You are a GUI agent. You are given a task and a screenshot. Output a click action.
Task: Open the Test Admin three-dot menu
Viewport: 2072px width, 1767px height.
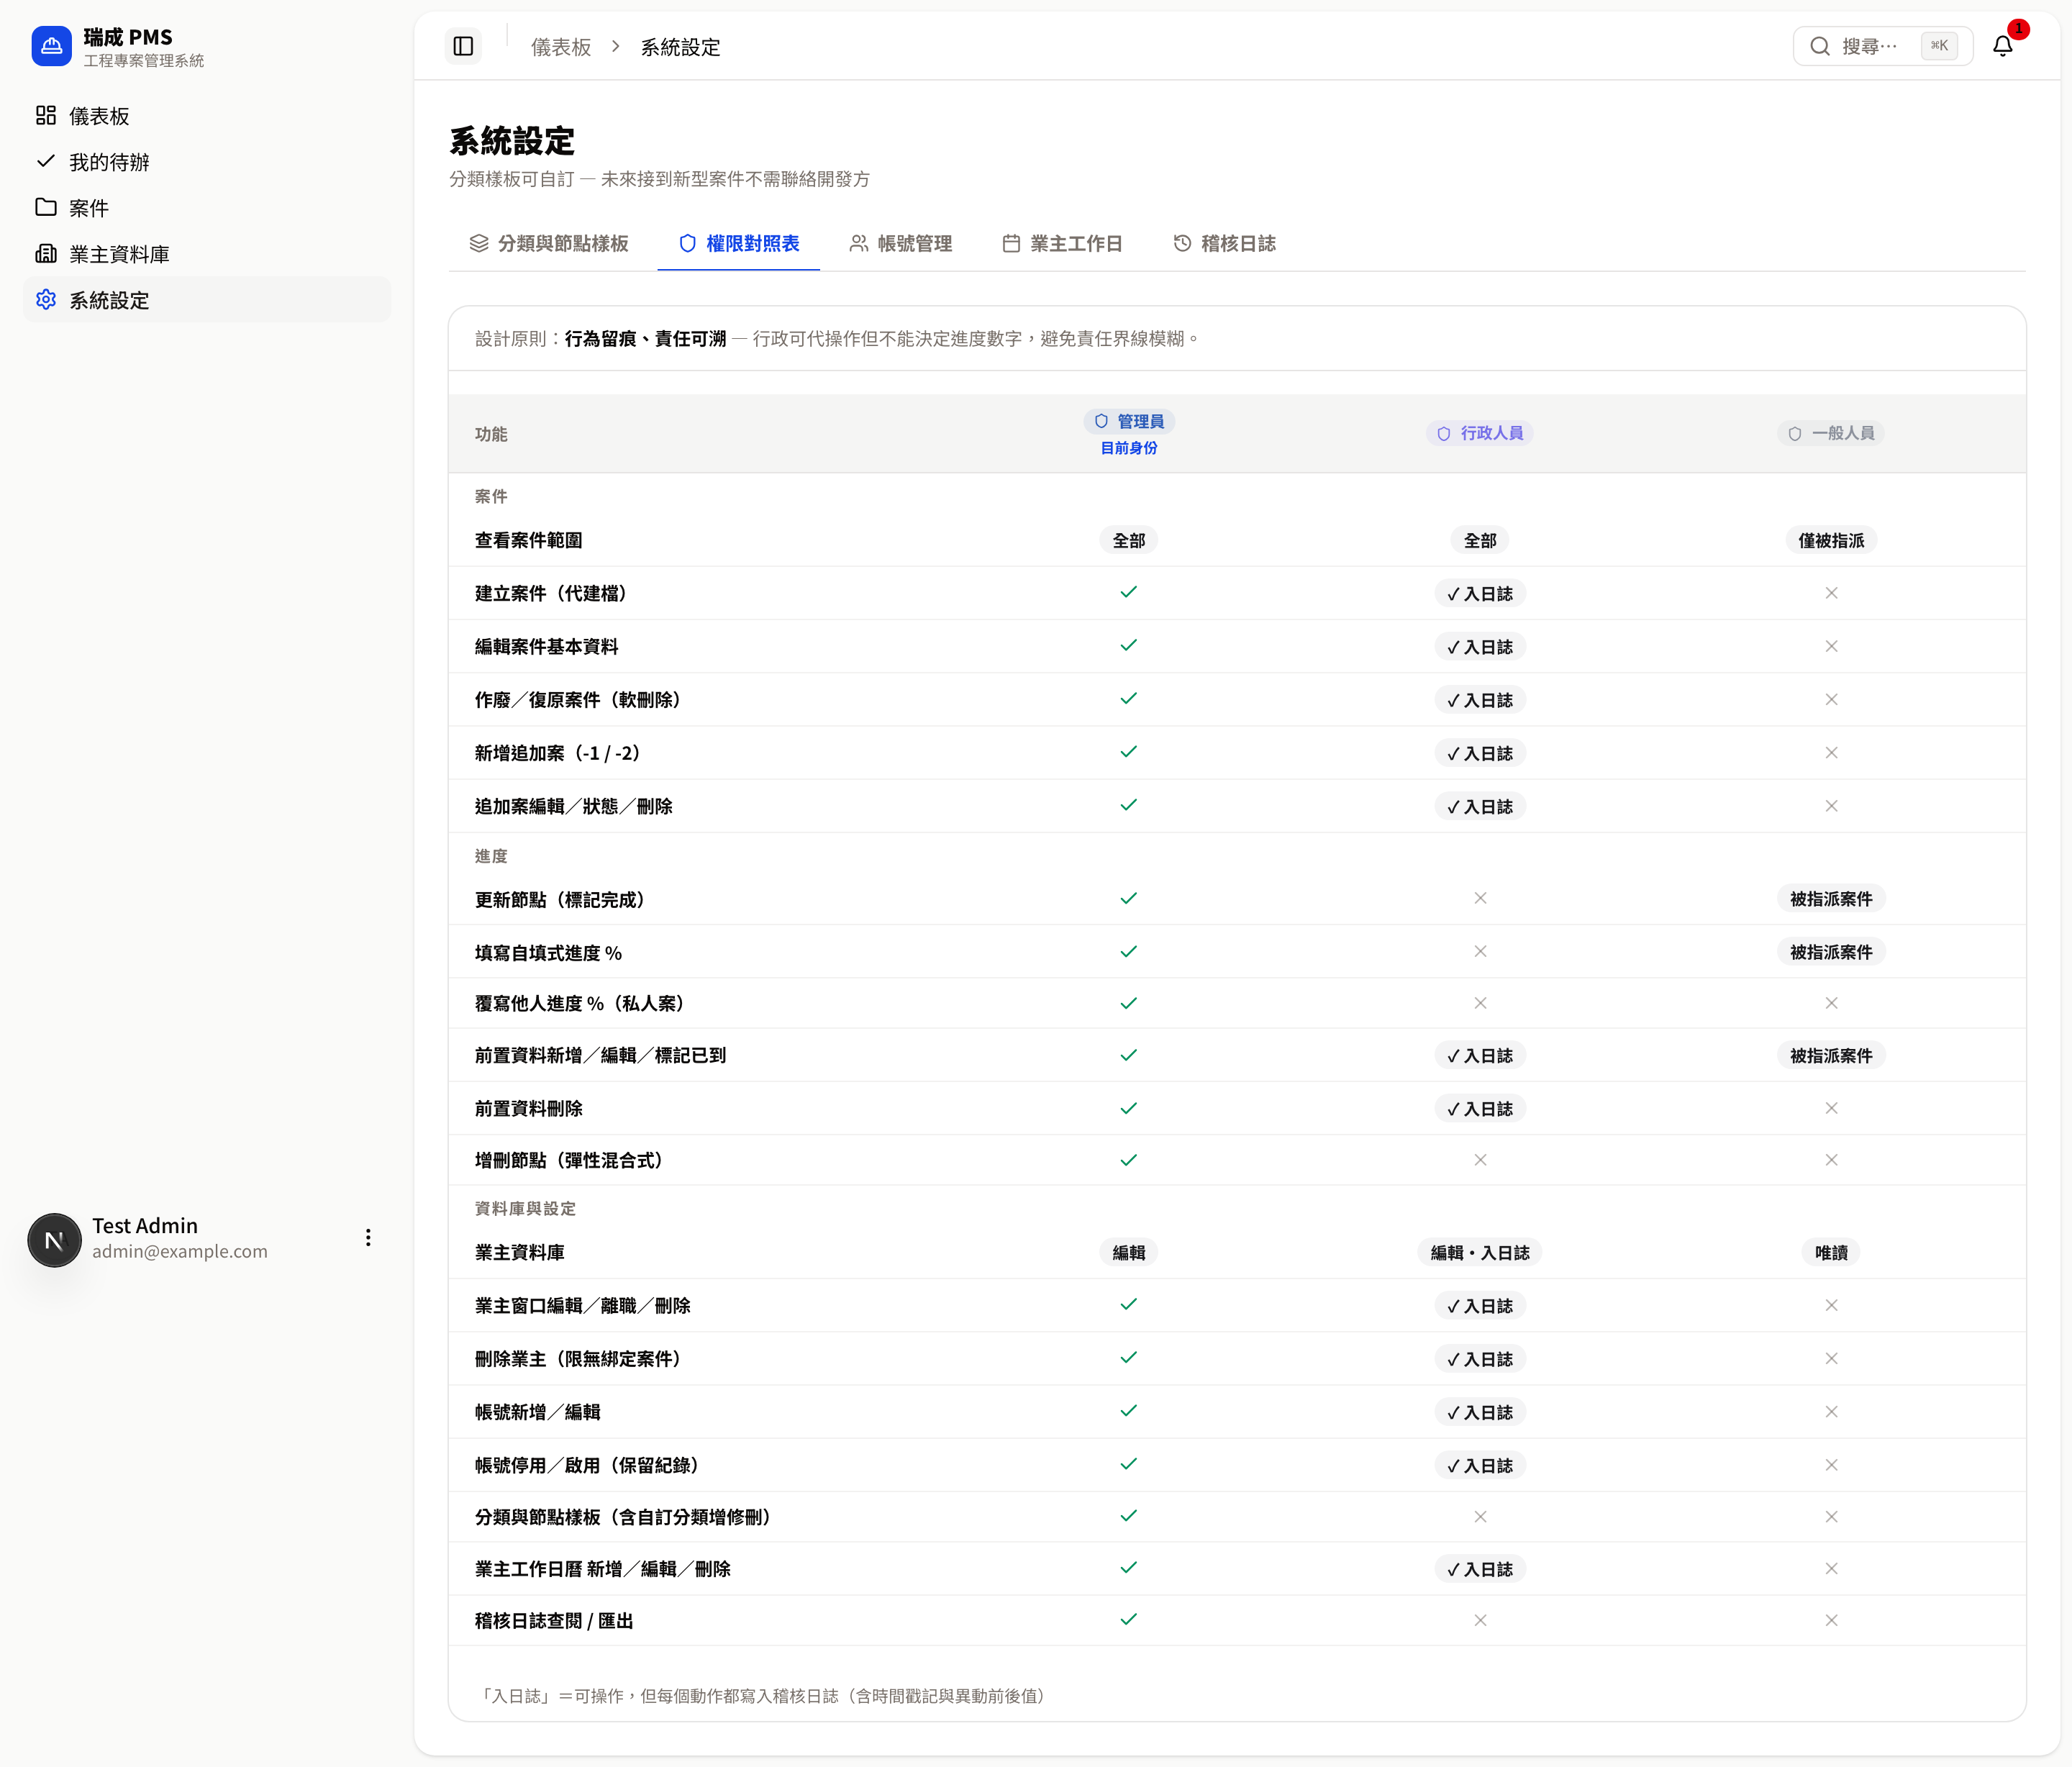pos(368,1238)
